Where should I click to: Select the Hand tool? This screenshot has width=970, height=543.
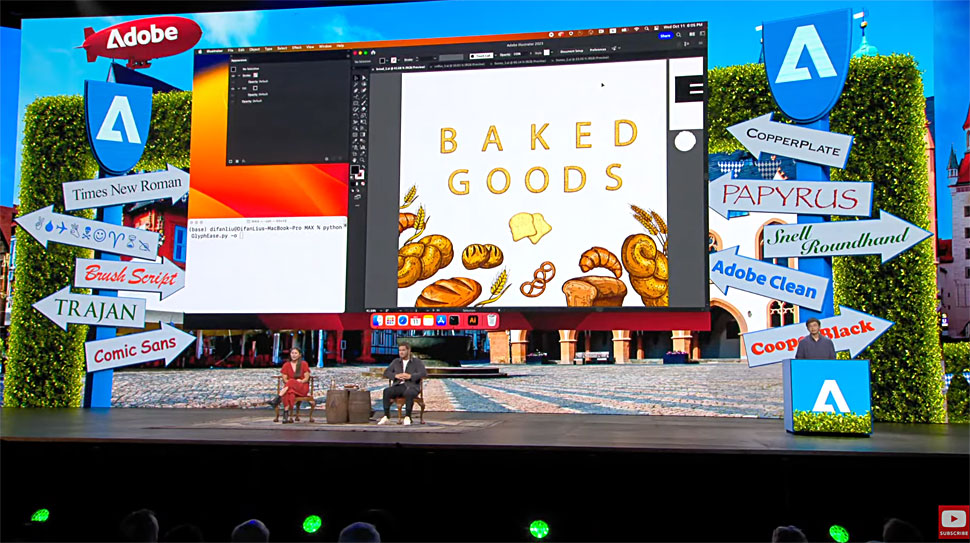tap(356, 160)
